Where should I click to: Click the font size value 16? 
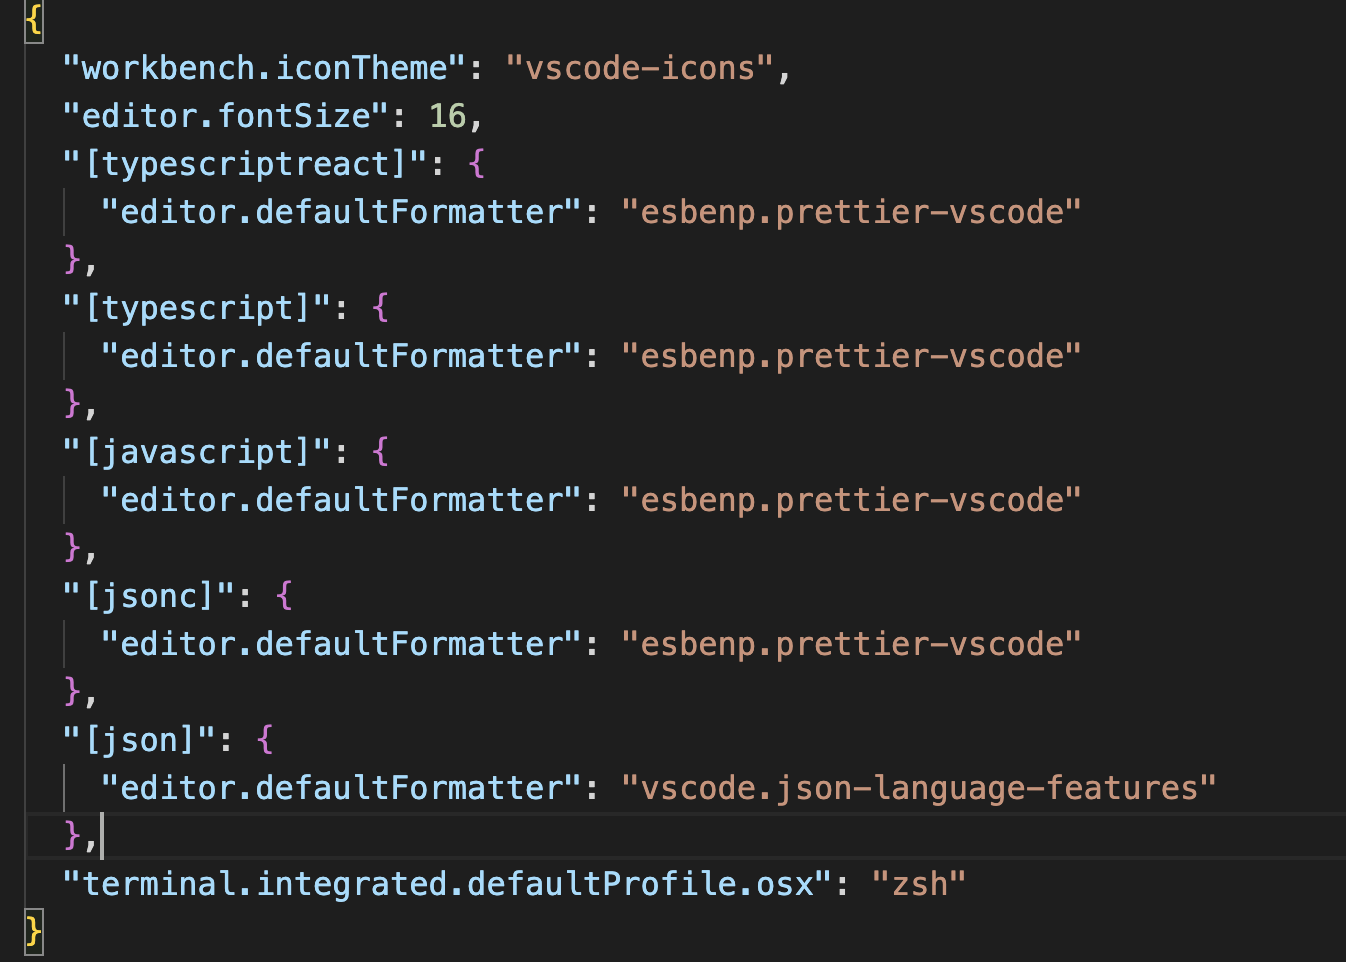[451, 115]
